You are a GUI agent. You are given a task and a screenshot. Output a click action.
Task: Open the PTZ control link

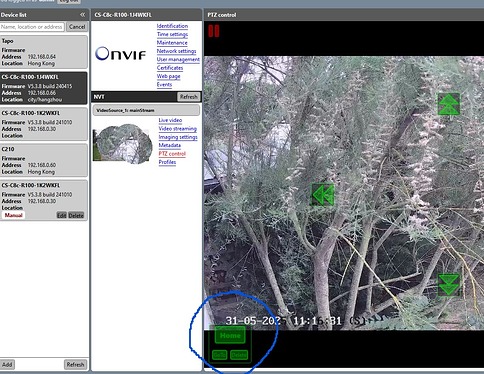[x=172, y=154]
